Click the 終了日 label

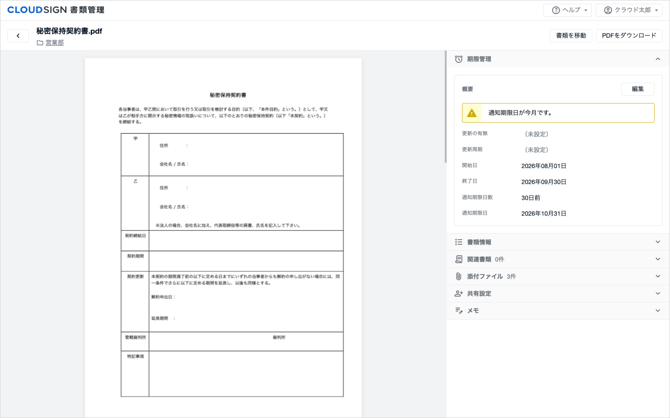pyautogui.click(x=470, y=181)
